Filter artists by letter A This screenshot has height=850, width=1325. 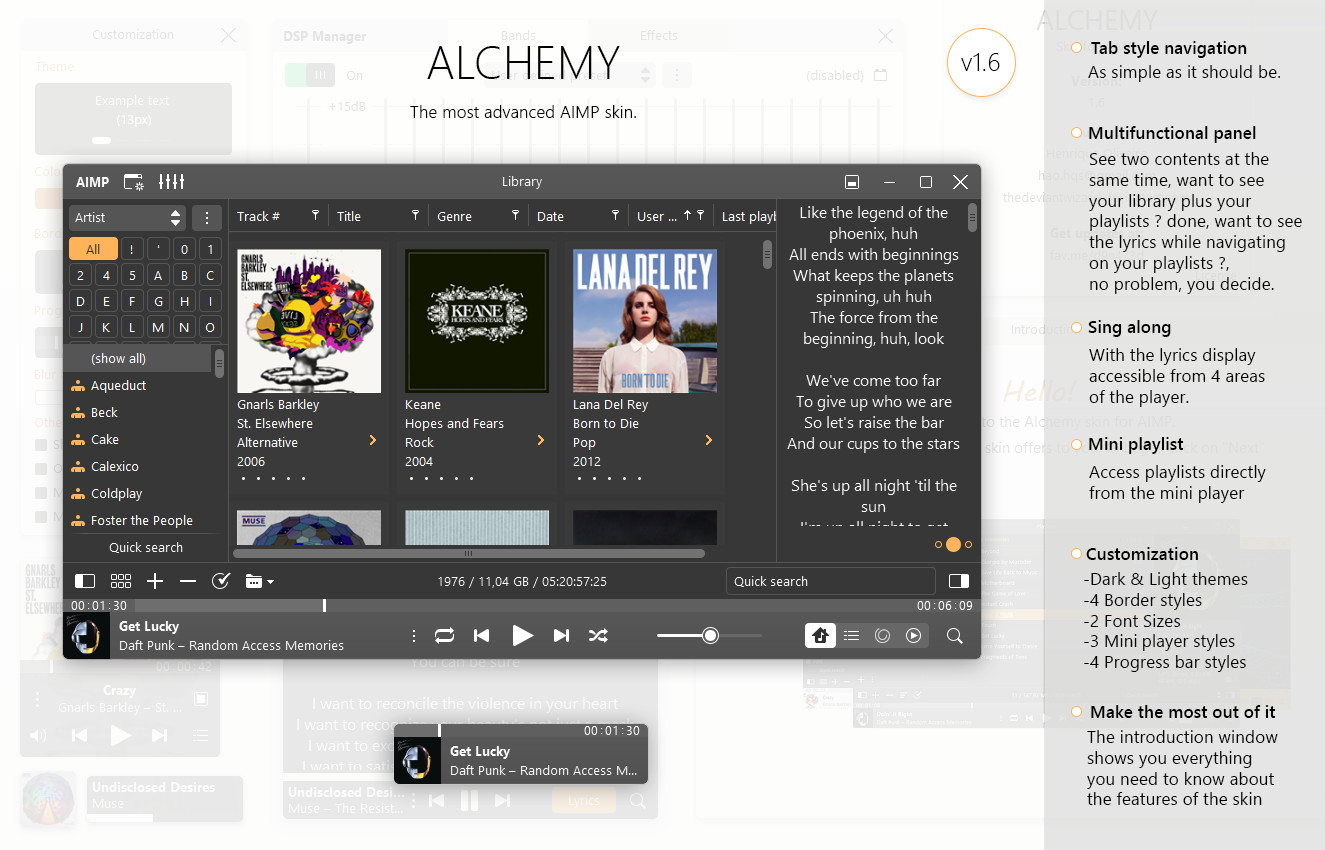pos(158,275)
